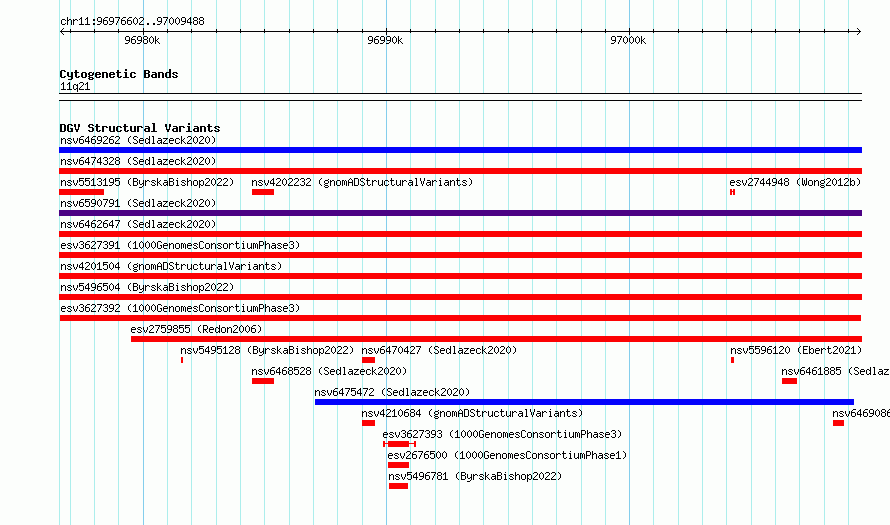This screenshot has height=525, width=890.
Task: Click the tiny red marker under nsv5495128
Action: tap(182, 360)
